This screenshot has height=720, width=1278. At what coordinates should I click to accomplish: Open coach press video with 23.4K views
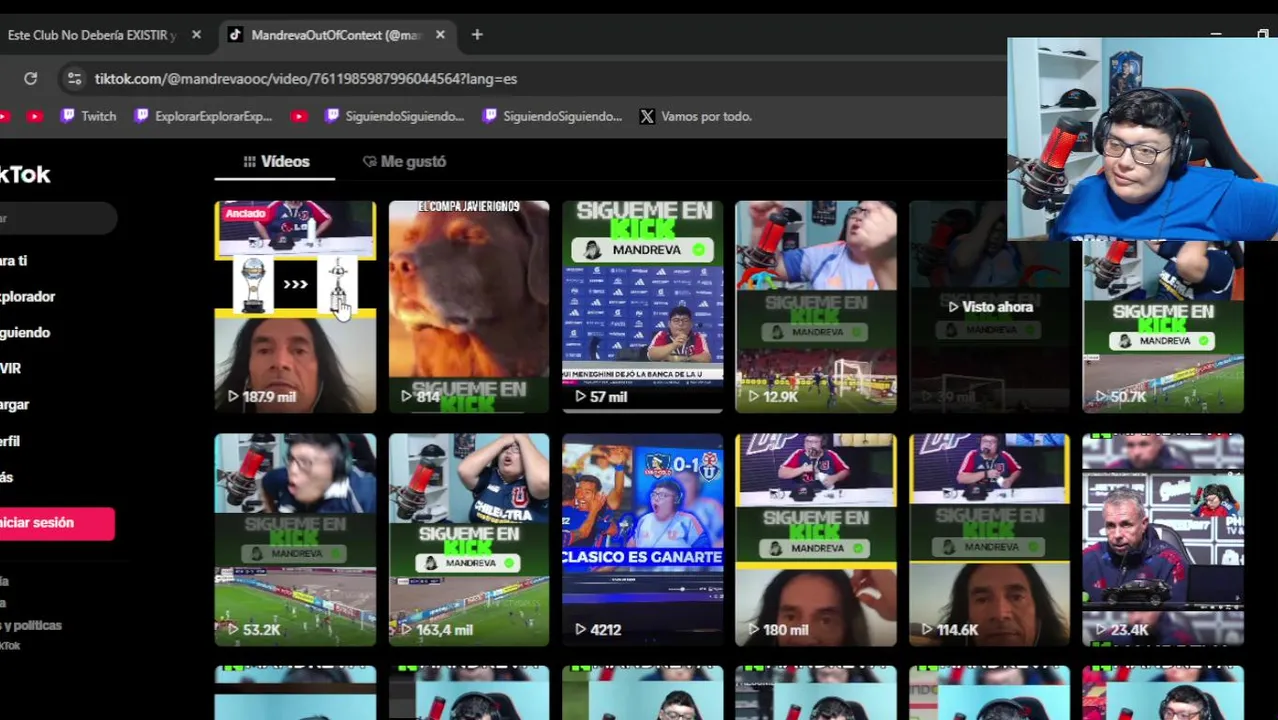pyautogui.click(x=1163, y=540)
